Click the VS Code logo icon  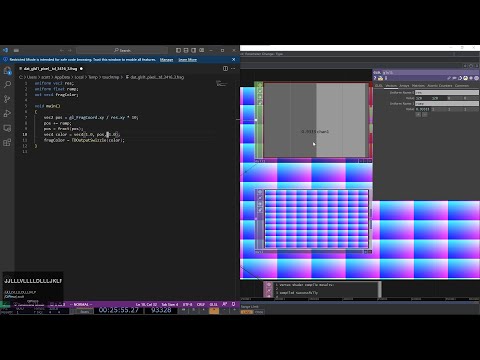coord(5,50)
